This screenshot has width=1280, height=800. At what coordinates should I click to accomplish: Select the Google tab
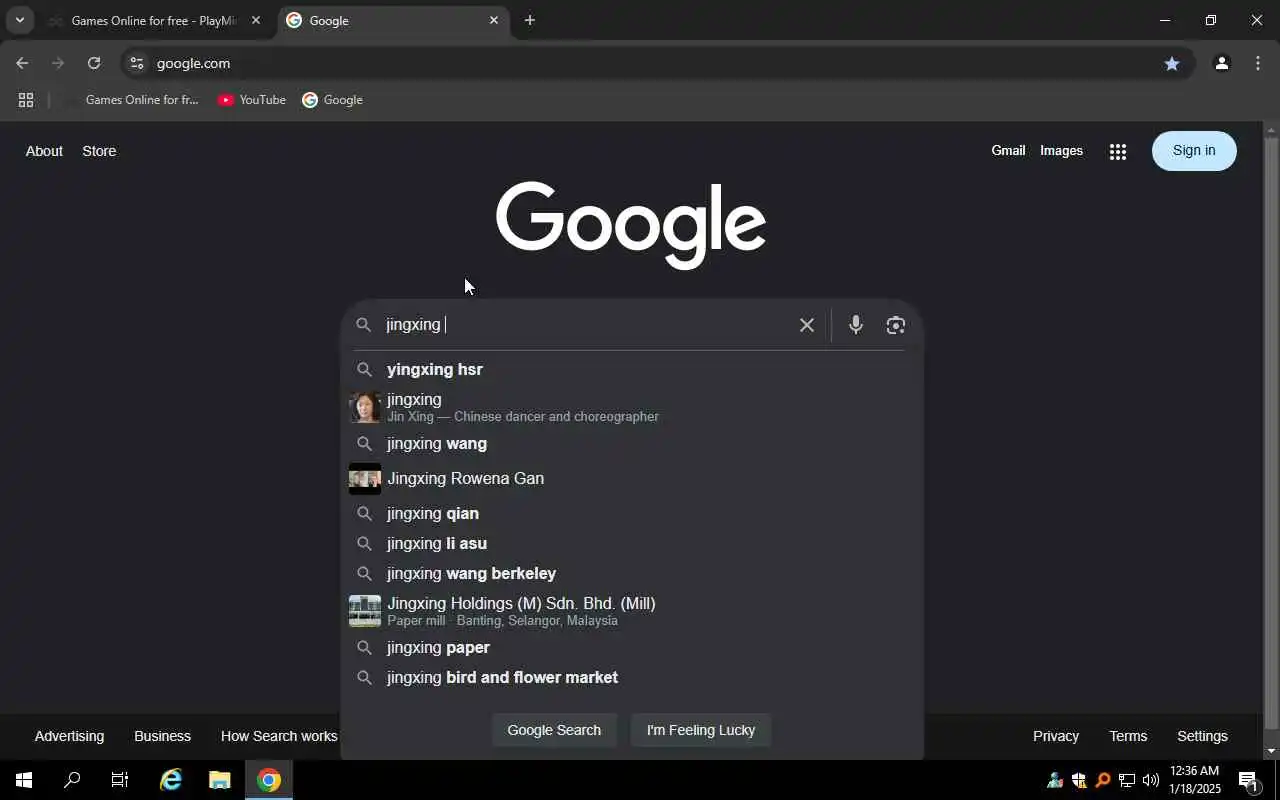pos(393,20)
